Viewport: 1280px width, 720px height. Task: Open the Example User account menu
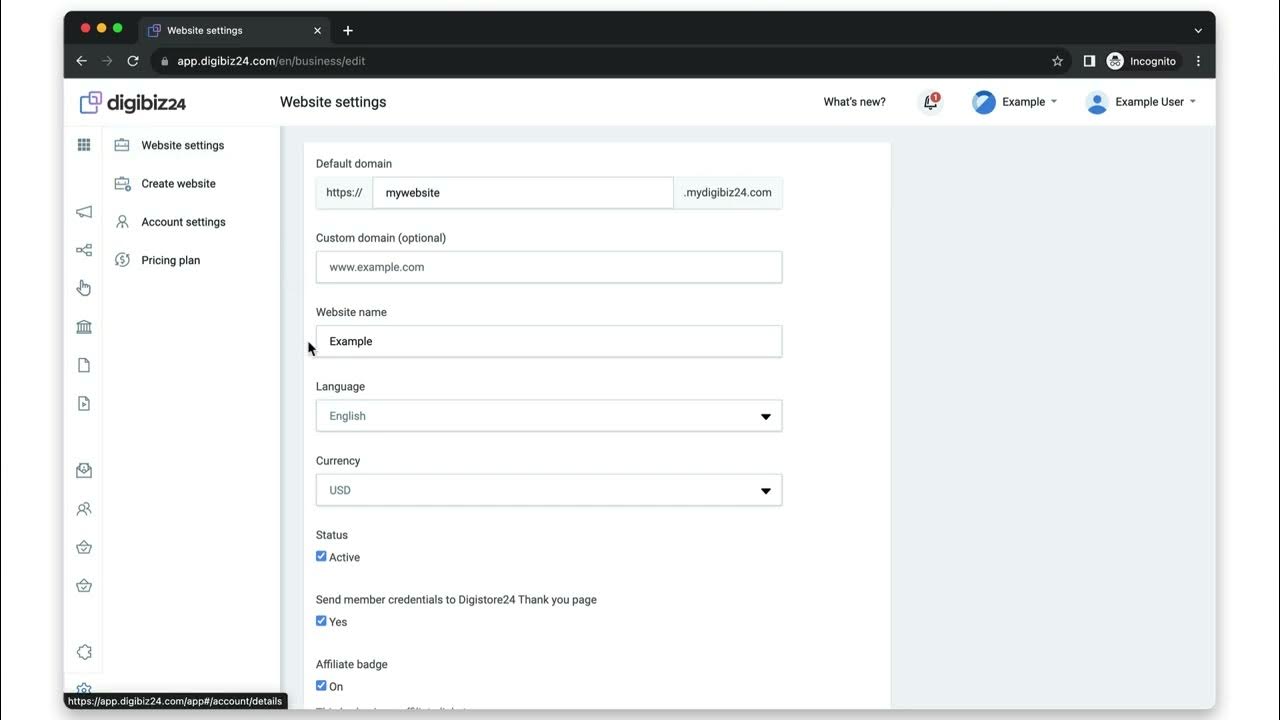pos(1141,102)
